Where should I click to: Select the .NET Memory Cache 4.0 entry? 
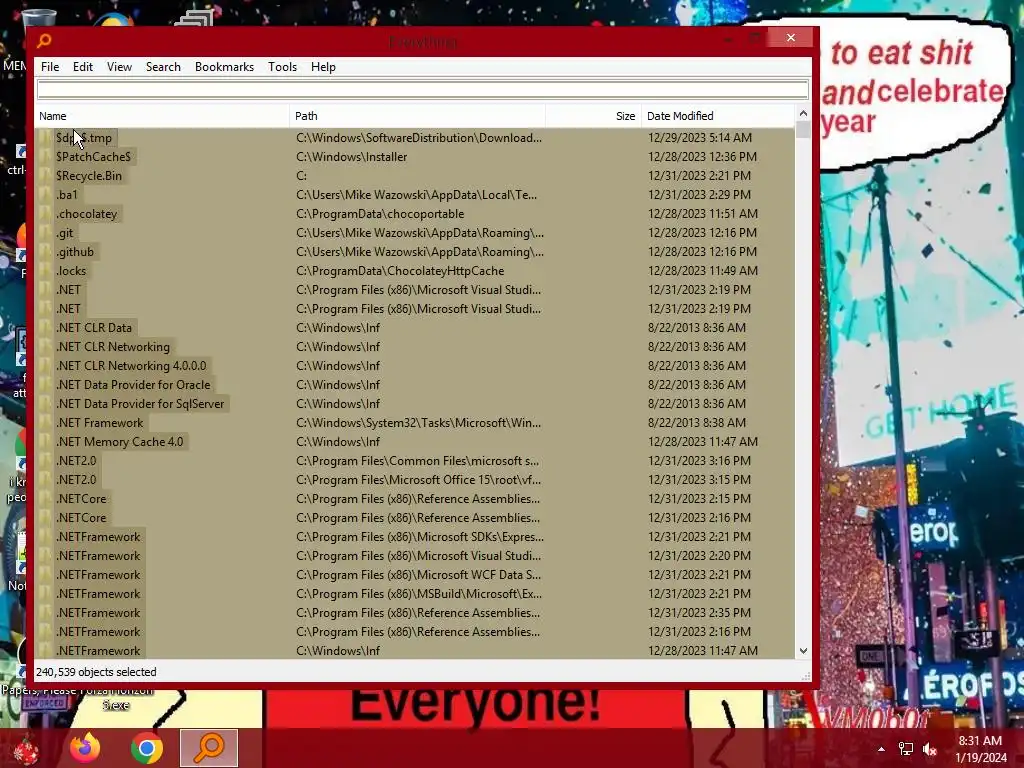click(x=120, y=441)
